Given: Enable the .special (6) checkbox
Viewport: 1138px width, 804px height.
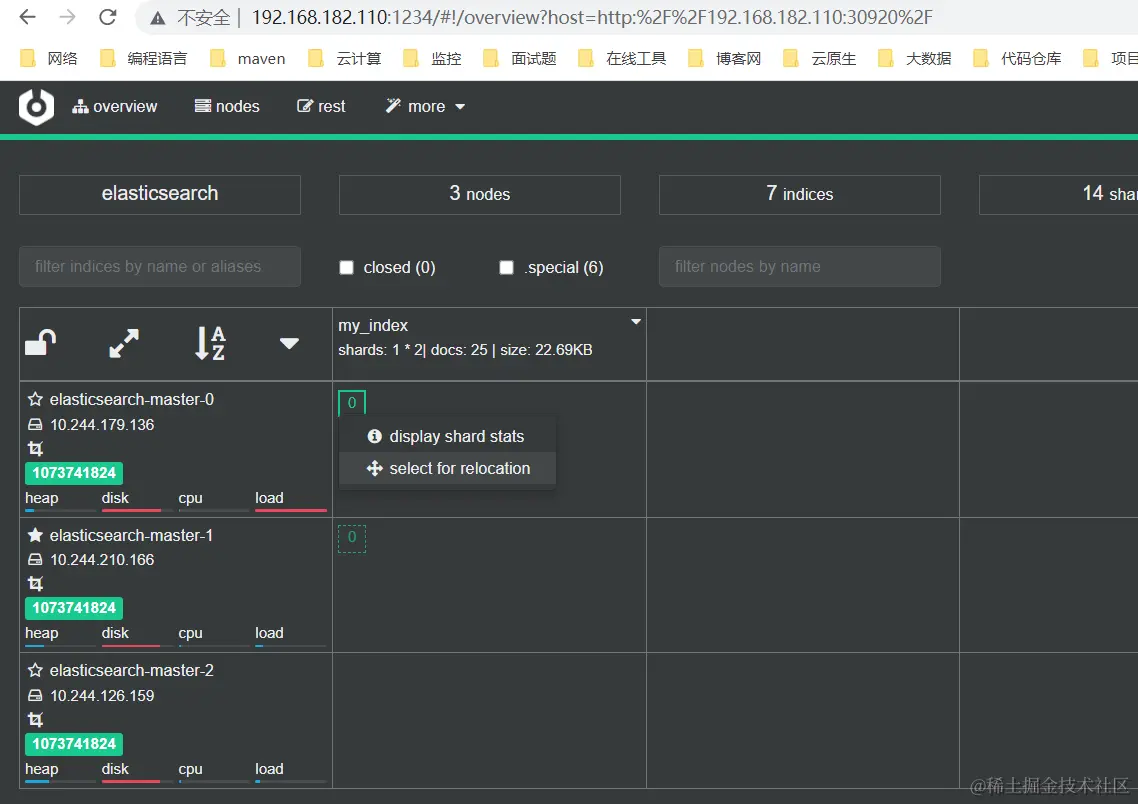Looking at the screenshot, I should [x=506, y=267].
